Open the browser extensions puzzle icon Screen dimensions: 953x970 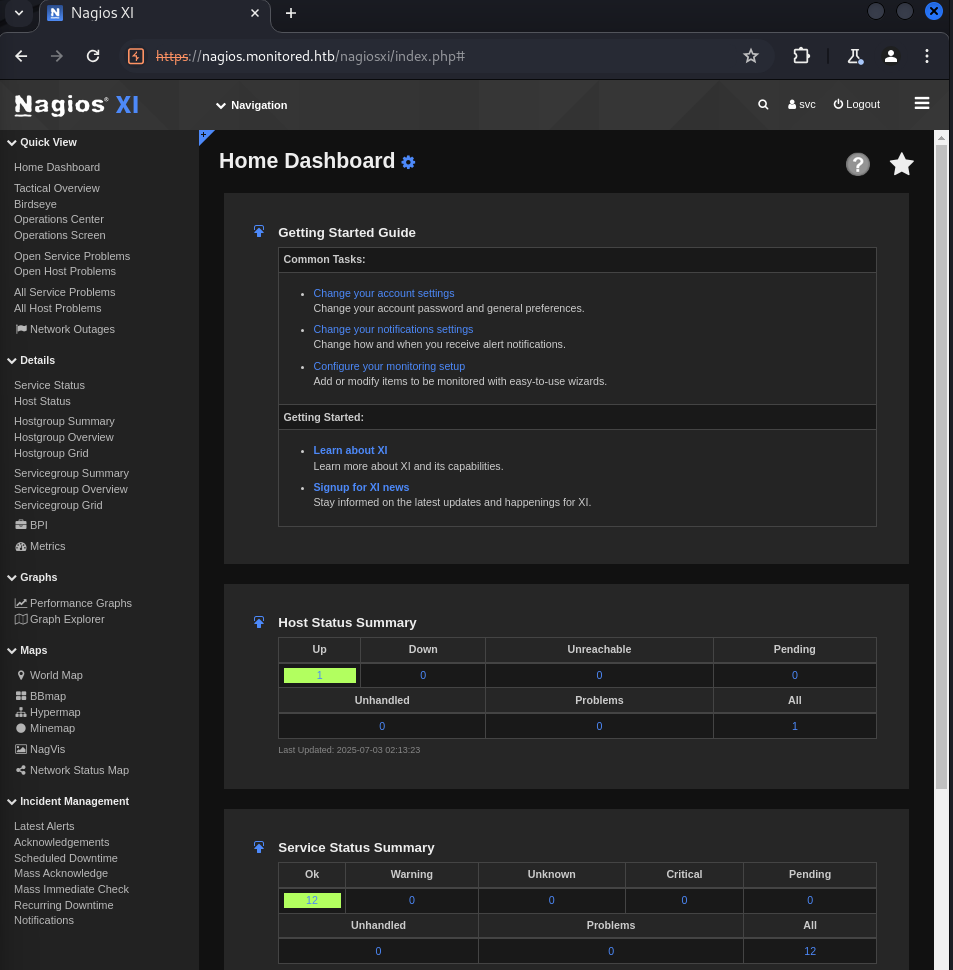pos(801,56)
